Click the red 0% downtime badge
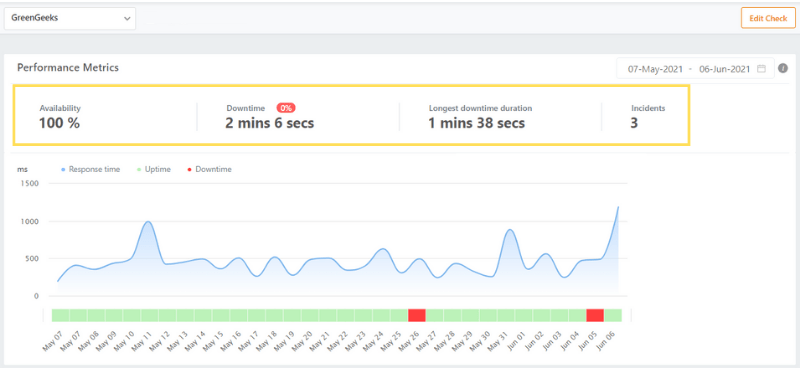This screenshot has width=800, height=370. click(286, 108)
